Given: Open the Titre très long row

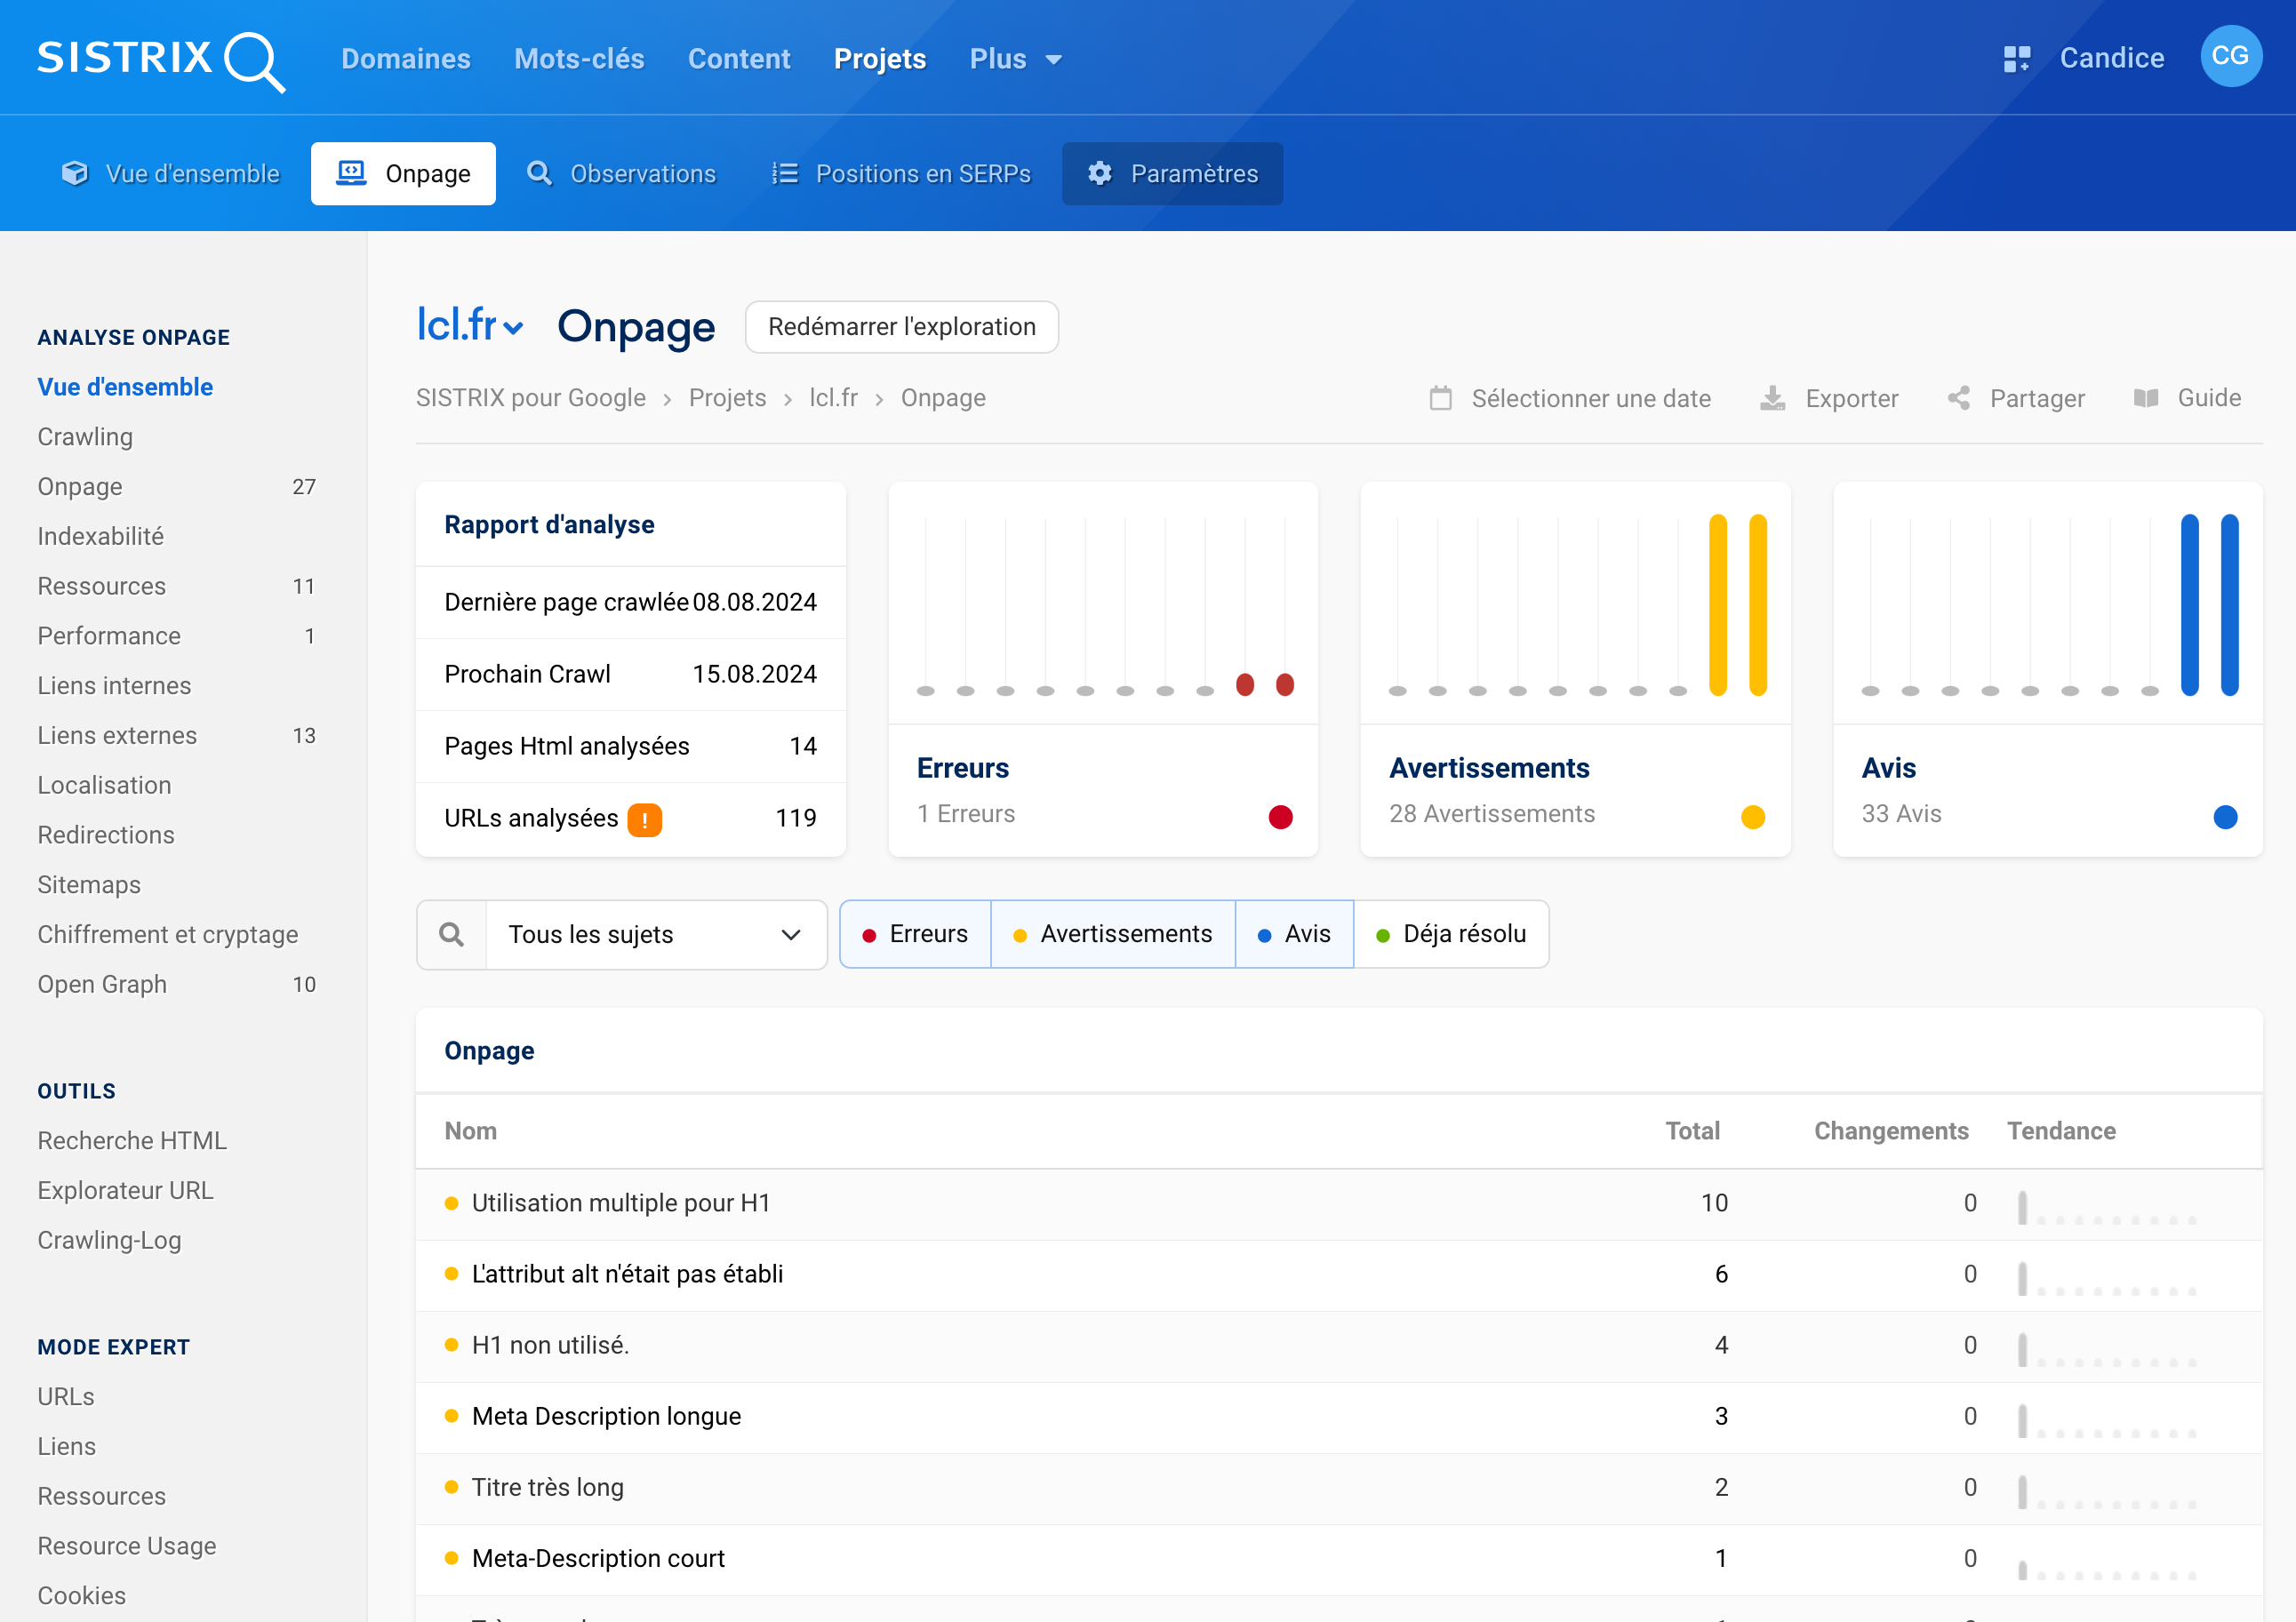Looking at the screenshot, I should pos(1339,1487).
